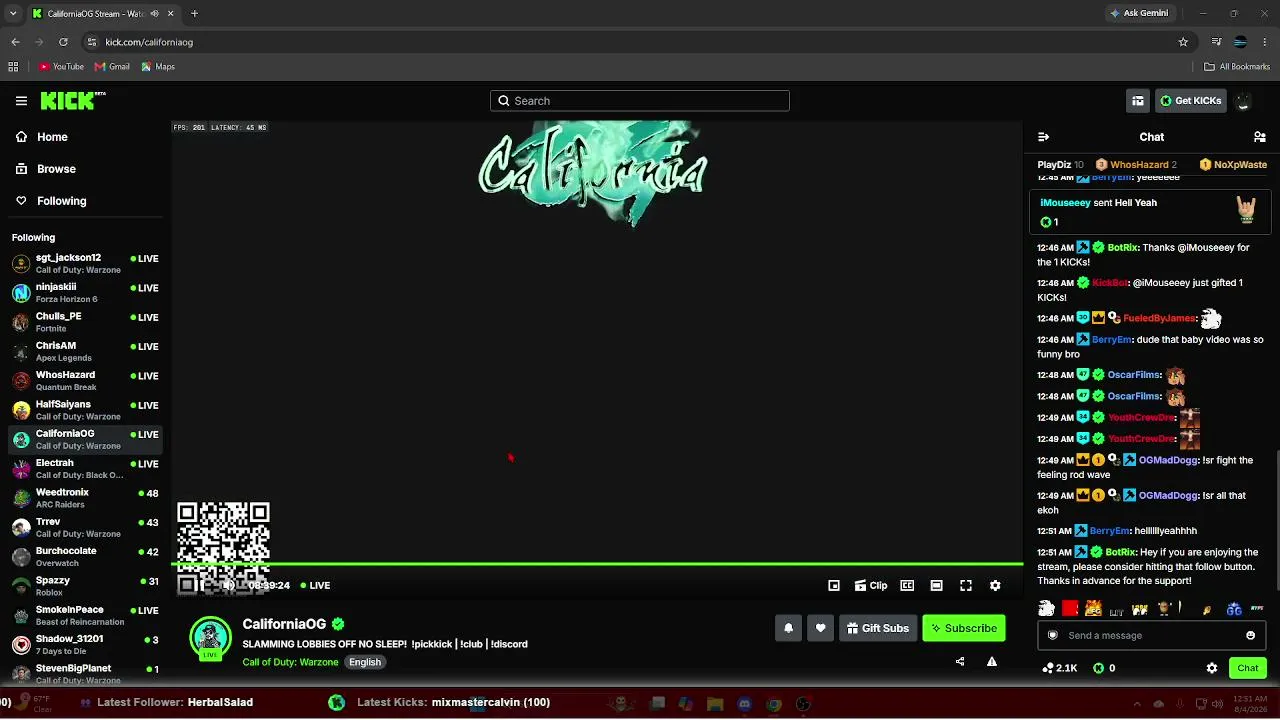Open chat settings gear
This screenshot has width=1280, height=720.
coord(1212,668)
